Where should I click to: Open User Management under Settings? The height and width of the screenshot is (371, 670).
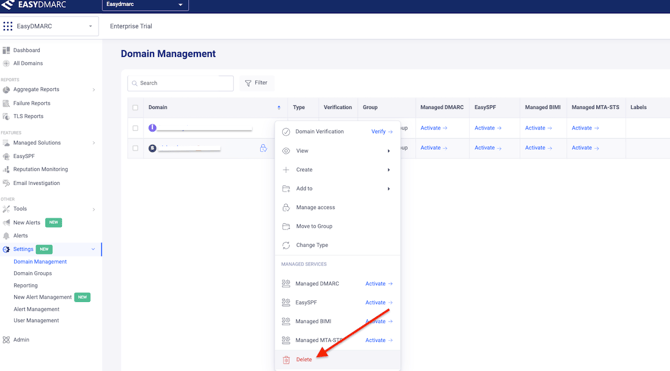[36, 321]
